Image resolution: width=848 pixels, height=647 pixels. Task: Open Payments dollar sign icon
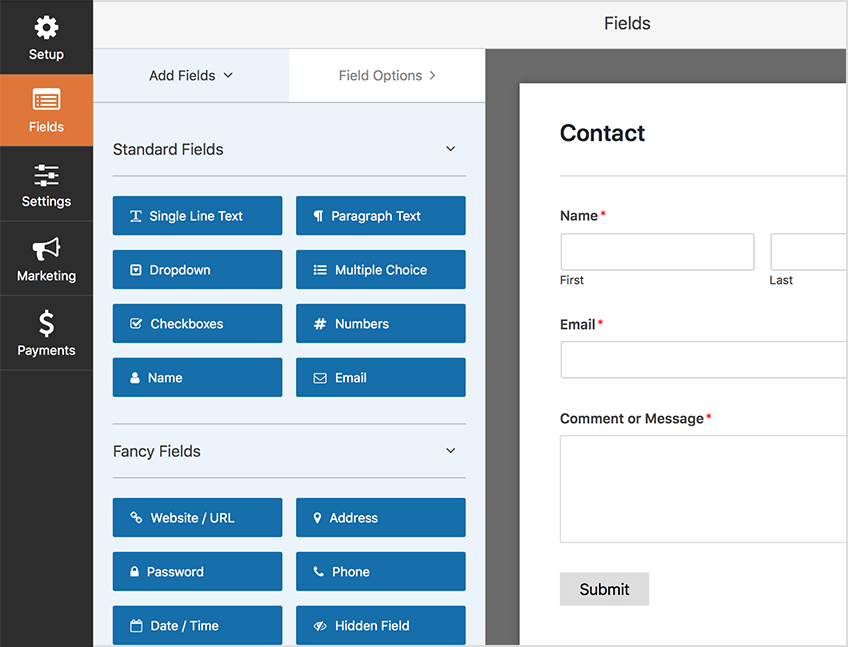pyautogui.click(x=46, y=324)
